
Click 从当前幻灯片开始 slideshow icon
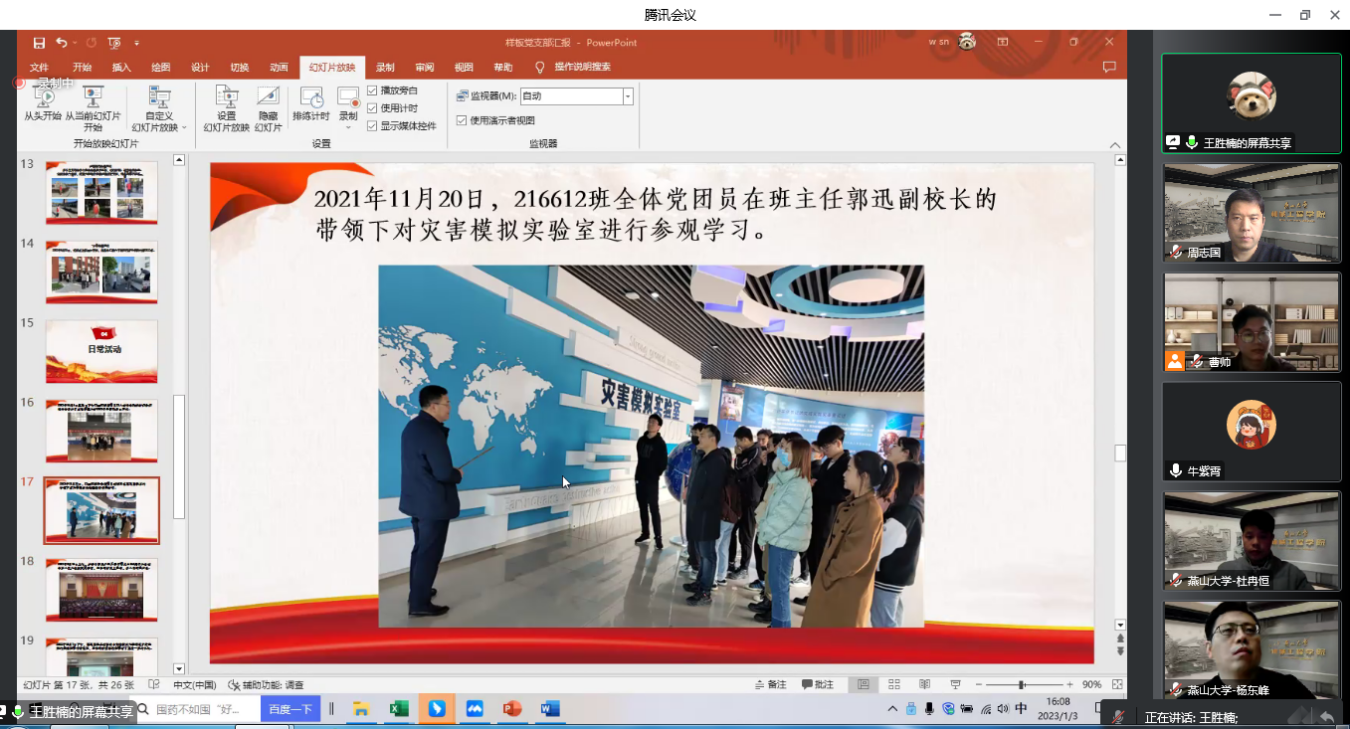(93, 98)
